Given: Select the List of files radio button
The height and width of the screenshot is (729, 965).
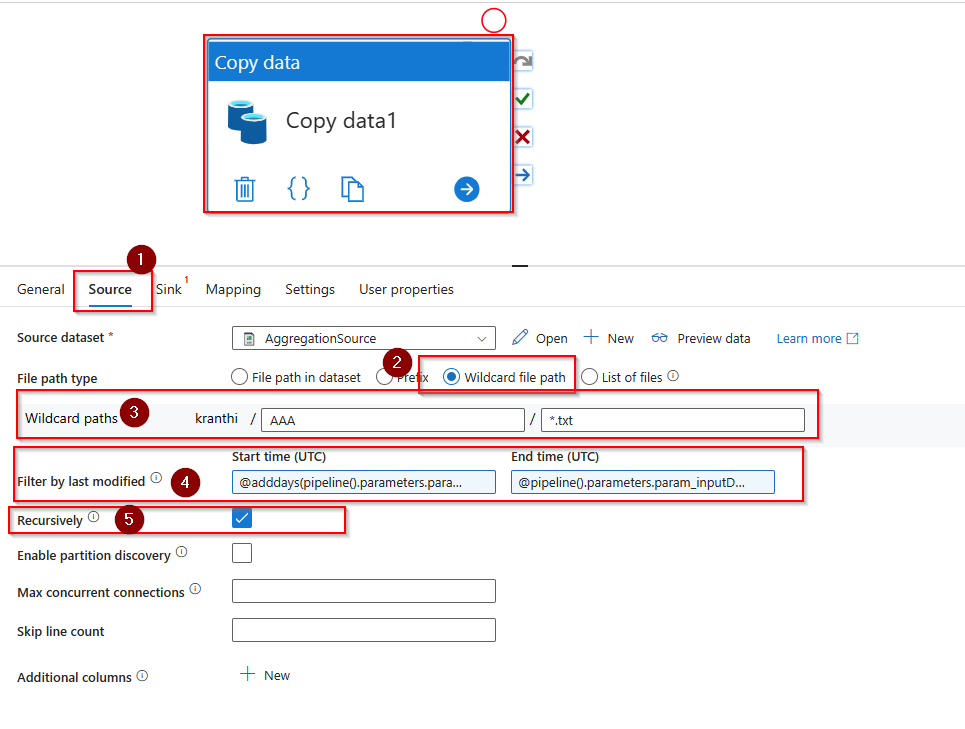Looking at the screenshot, I should (x=589, y=376).
